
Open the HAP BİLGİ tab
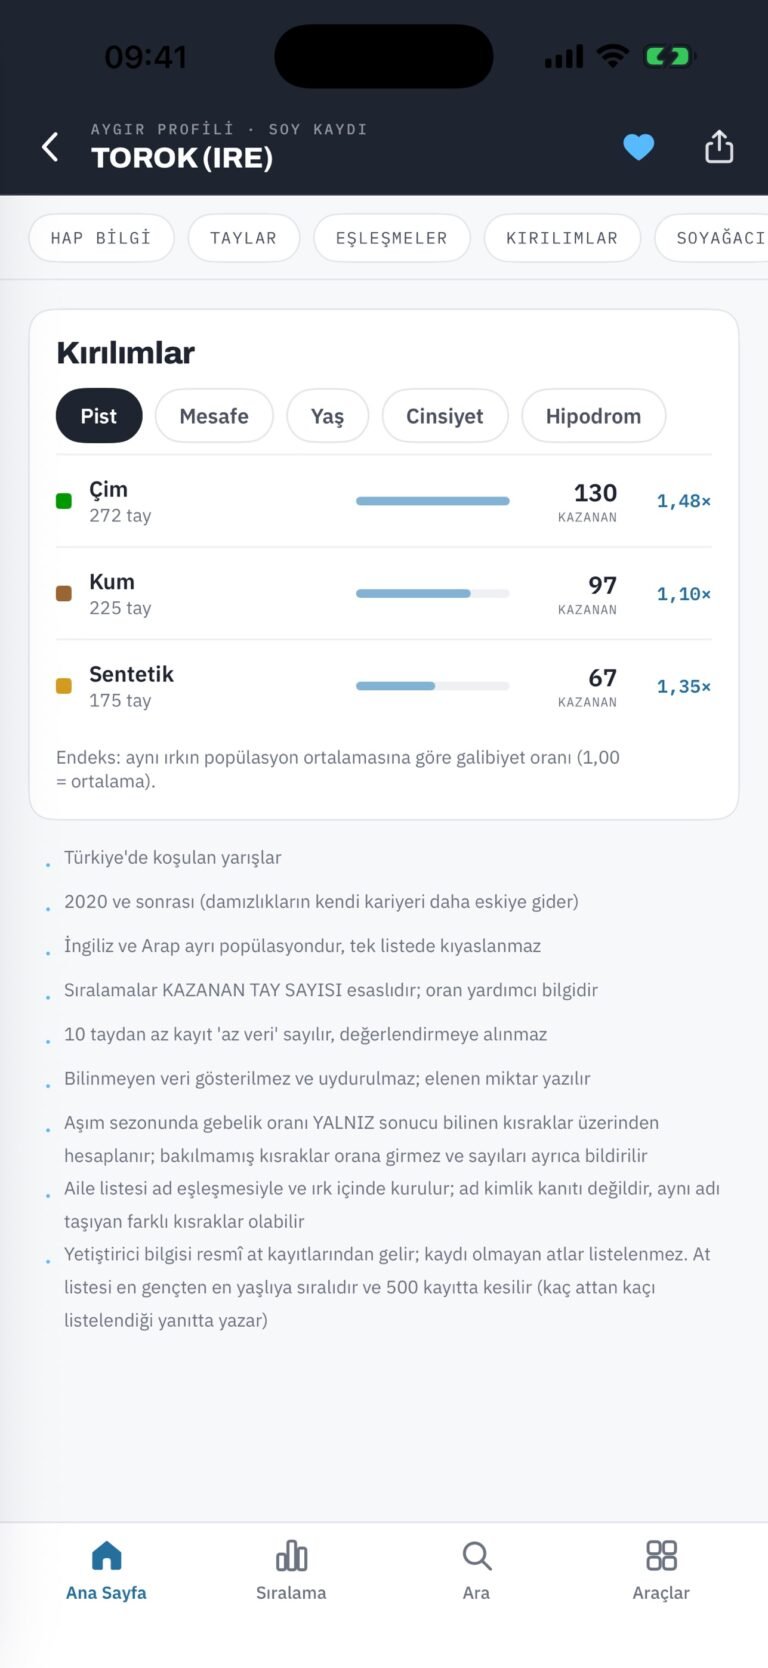click(x=101, y=238)
